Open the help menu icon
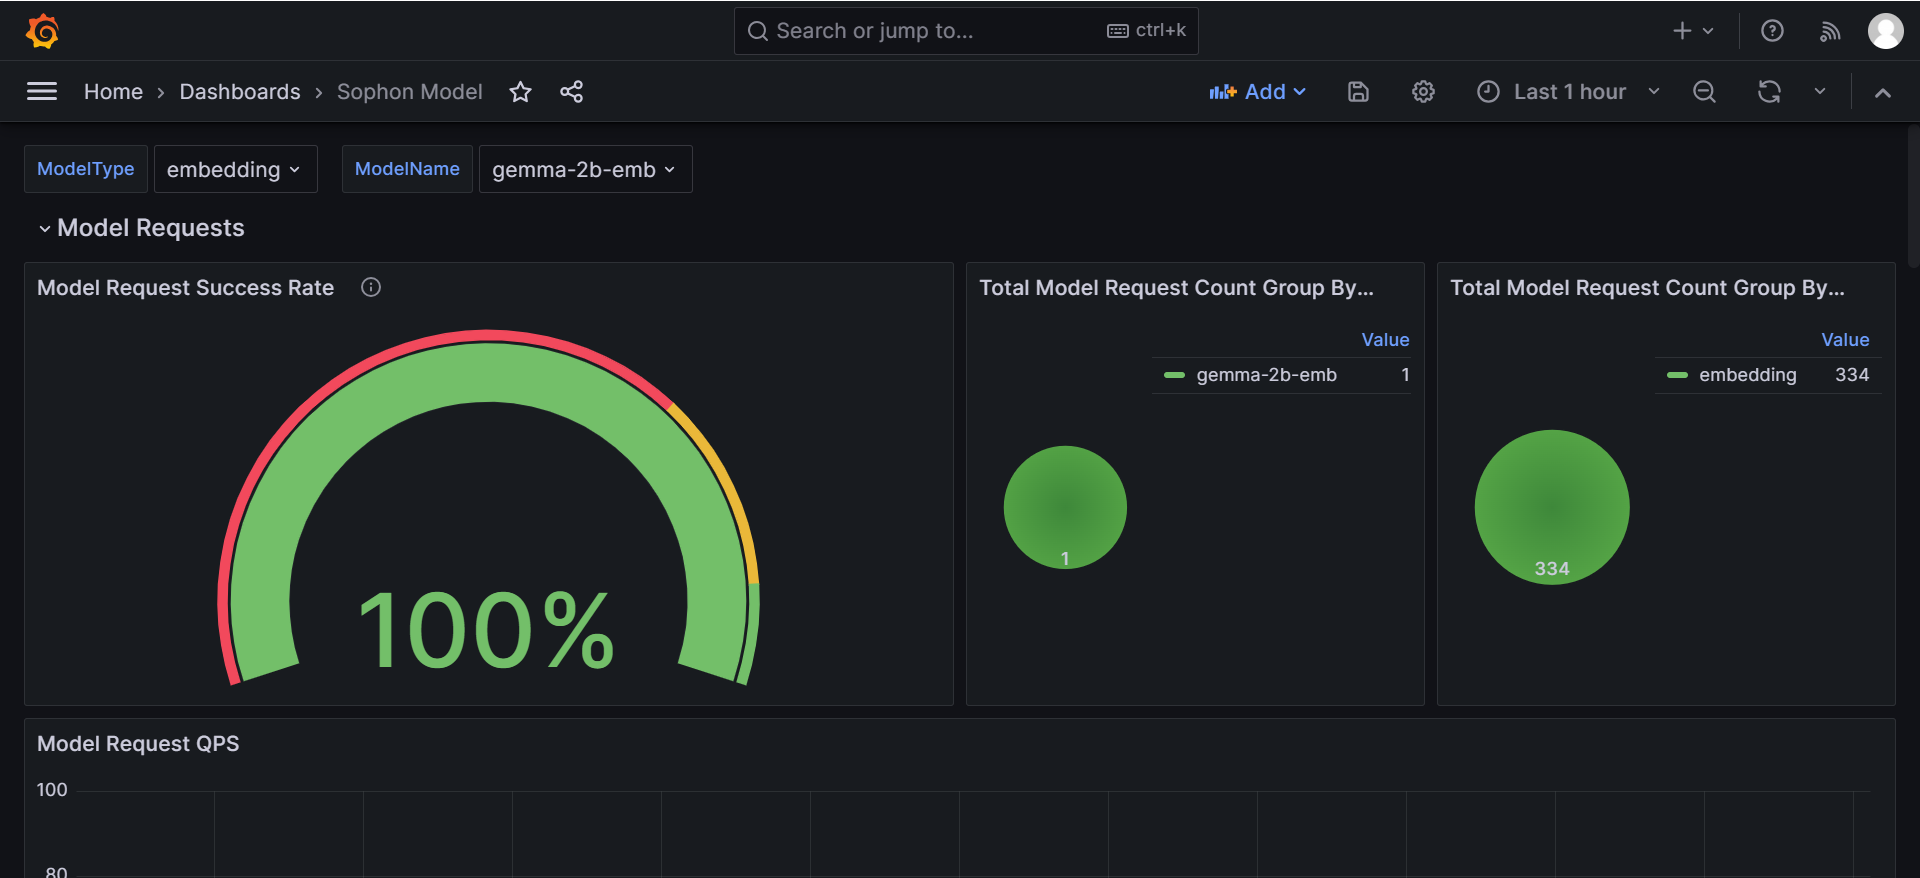 (1772, 31)
